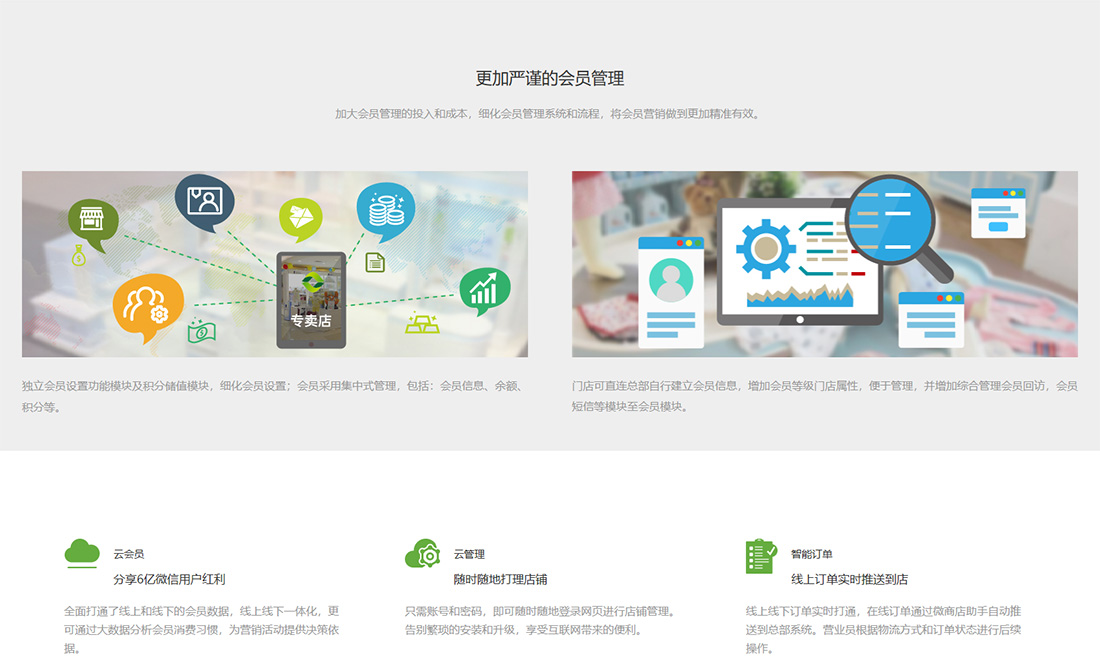
Task: Click the small browser window card at top right
Action: [x=998, y=213]
